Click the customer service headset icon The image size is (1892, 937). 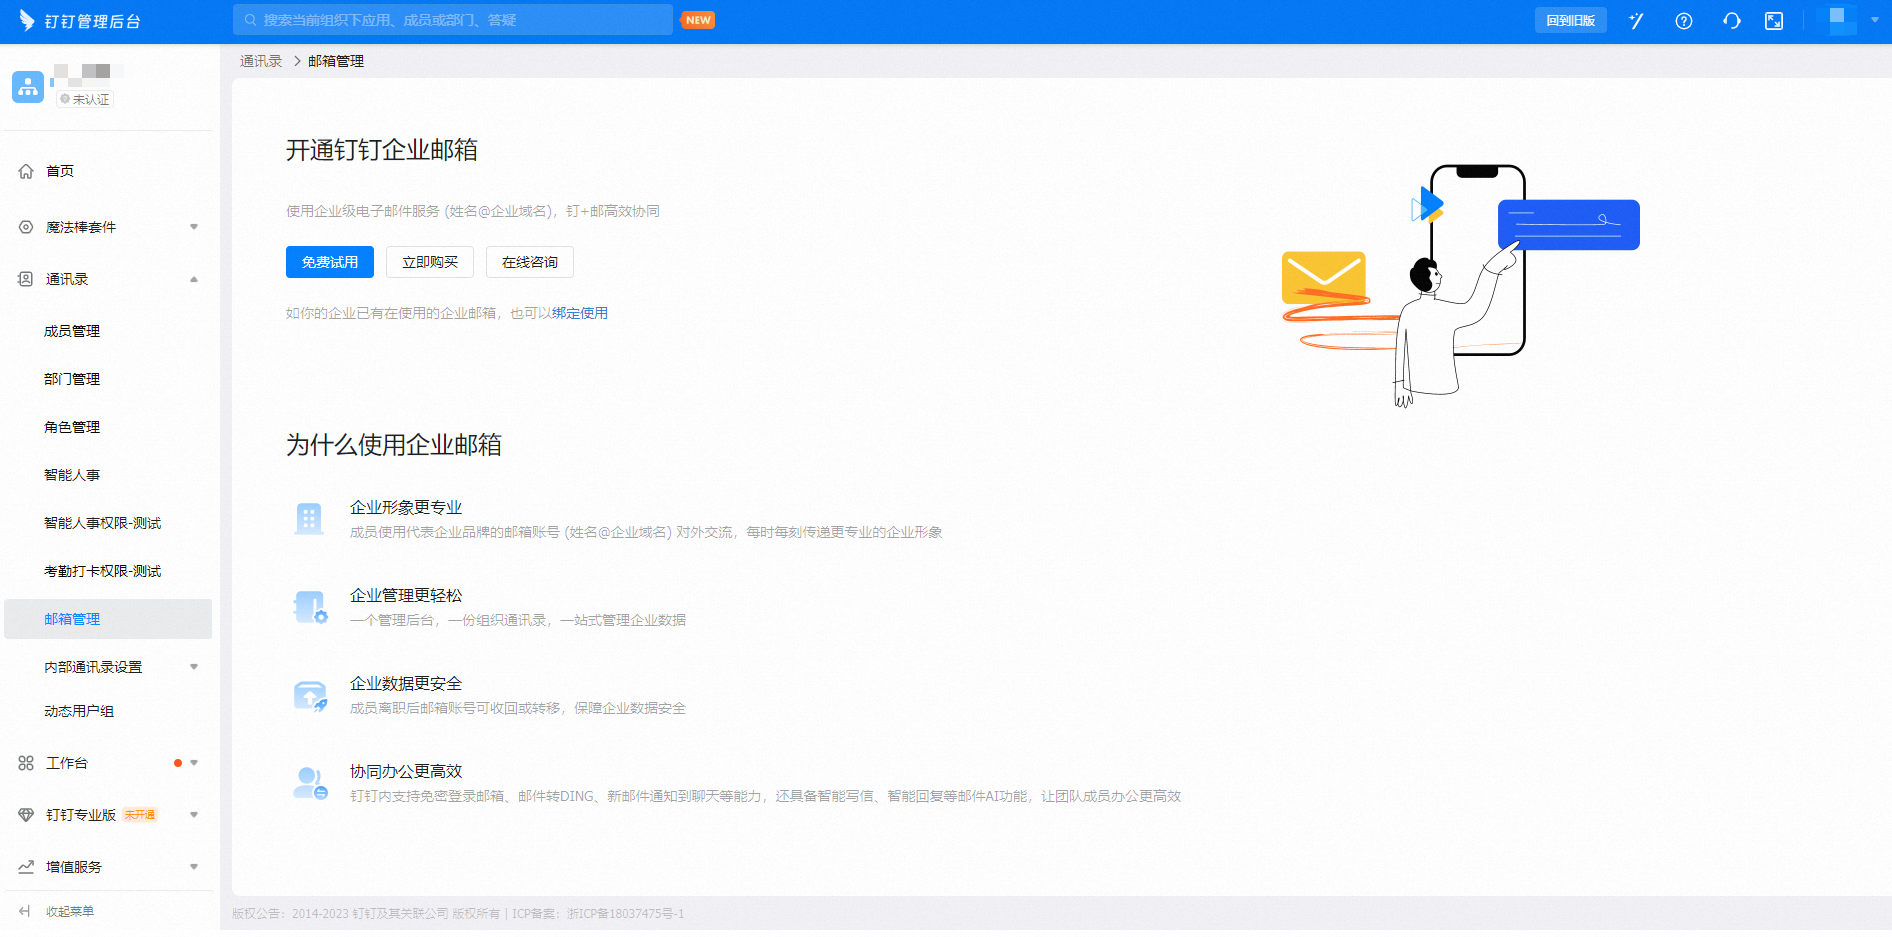[x=1732, y=21]
